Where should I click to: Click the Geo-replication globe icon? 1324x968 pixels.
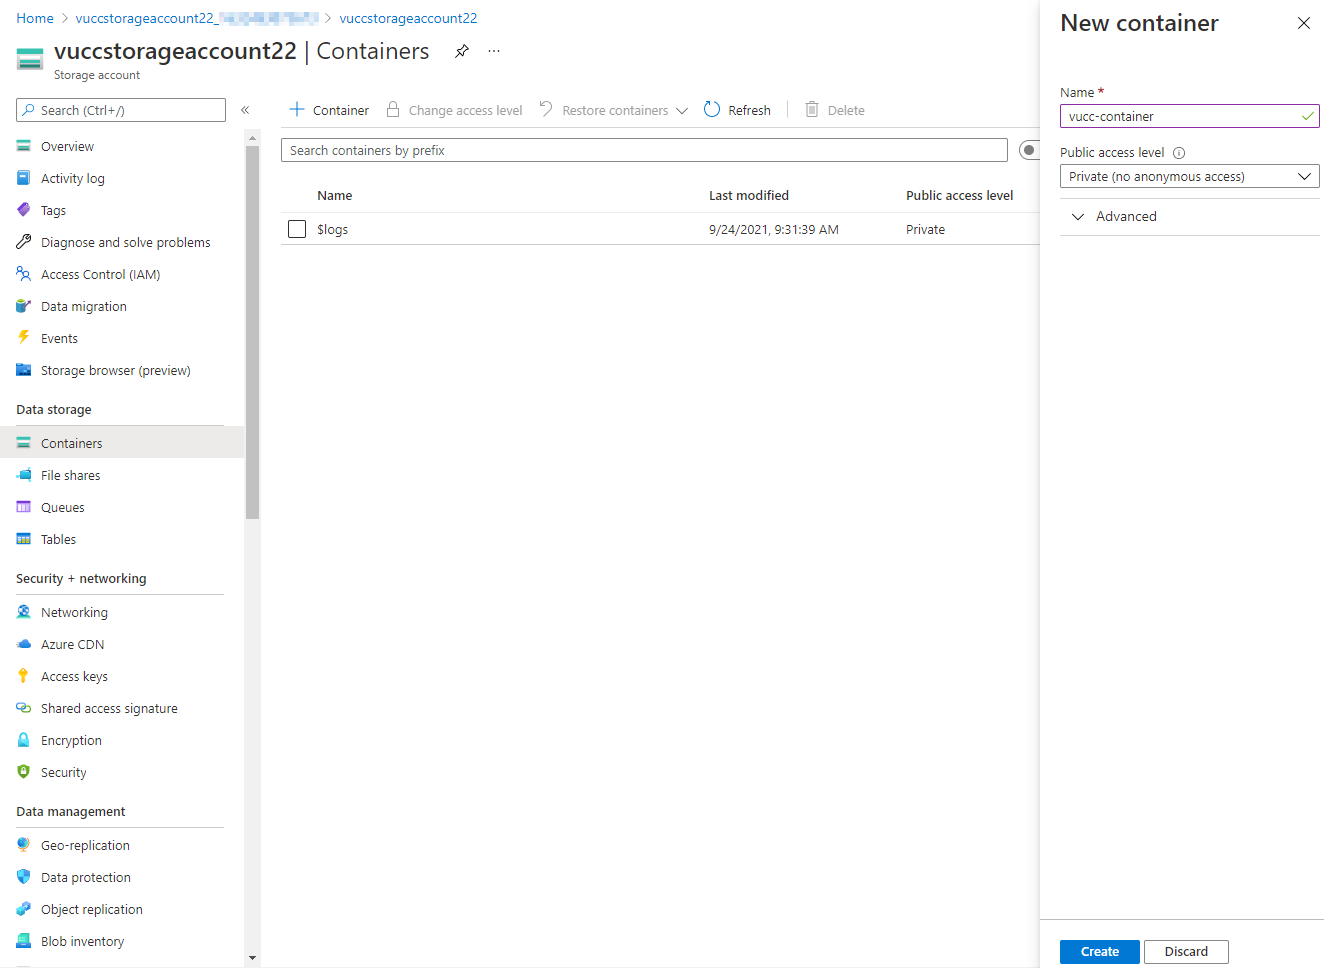coord(23,845)
